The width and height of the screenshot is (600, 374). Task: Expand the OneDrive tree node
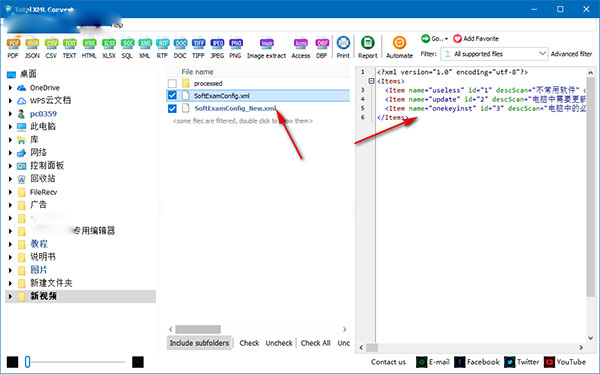tap(10, 88)
